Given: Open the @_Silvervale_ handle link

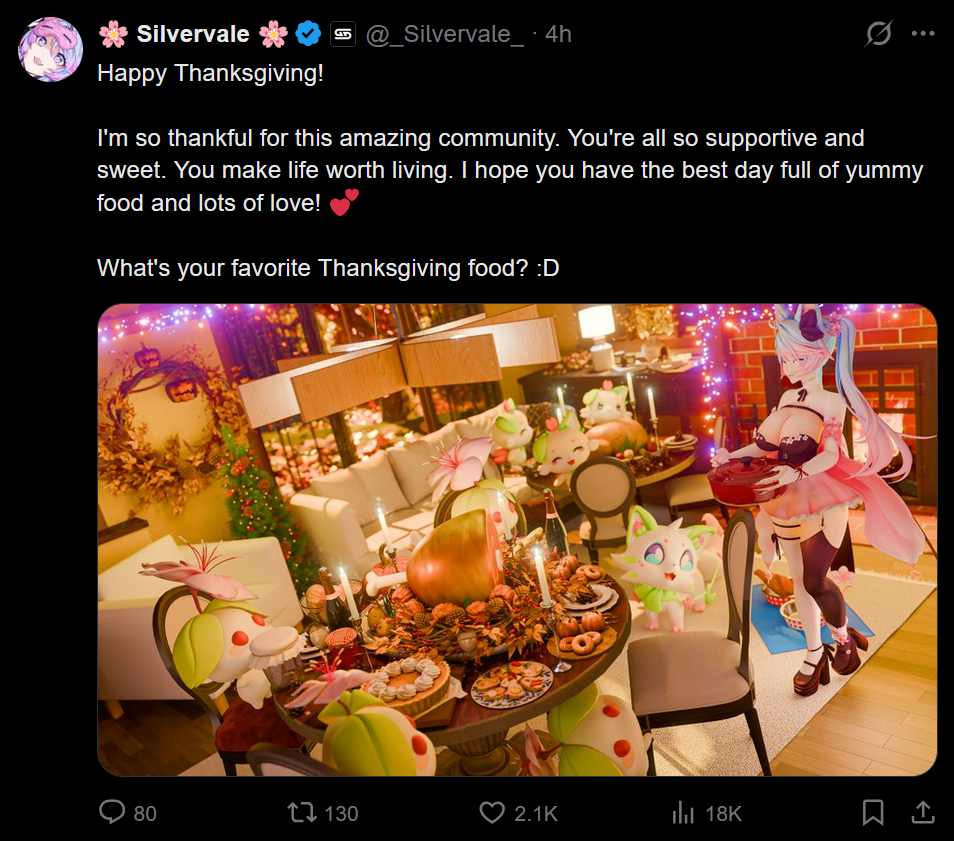Looking at the screenshot, I should 445,34.
